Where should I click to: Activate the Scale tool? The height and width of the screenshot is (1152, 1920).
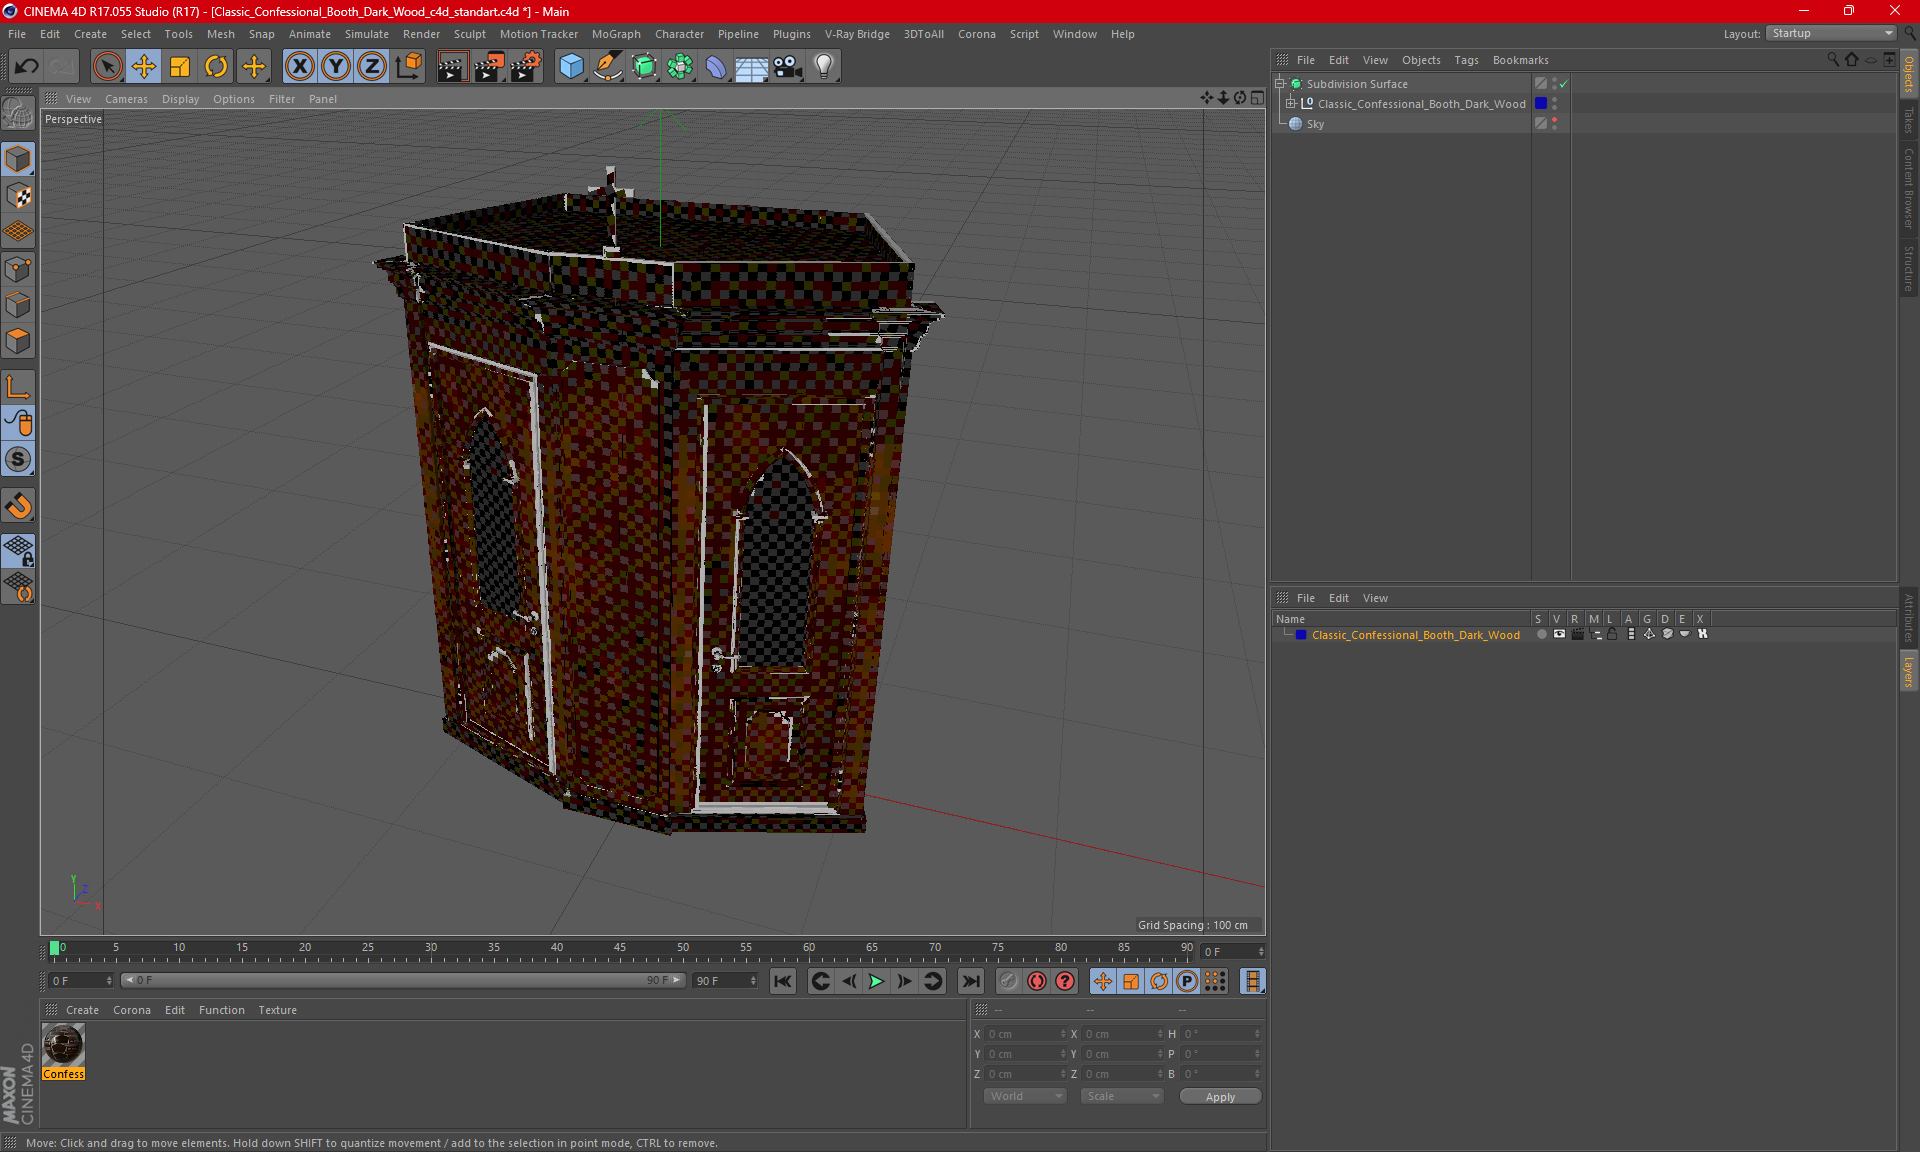(x=180, y=66)
